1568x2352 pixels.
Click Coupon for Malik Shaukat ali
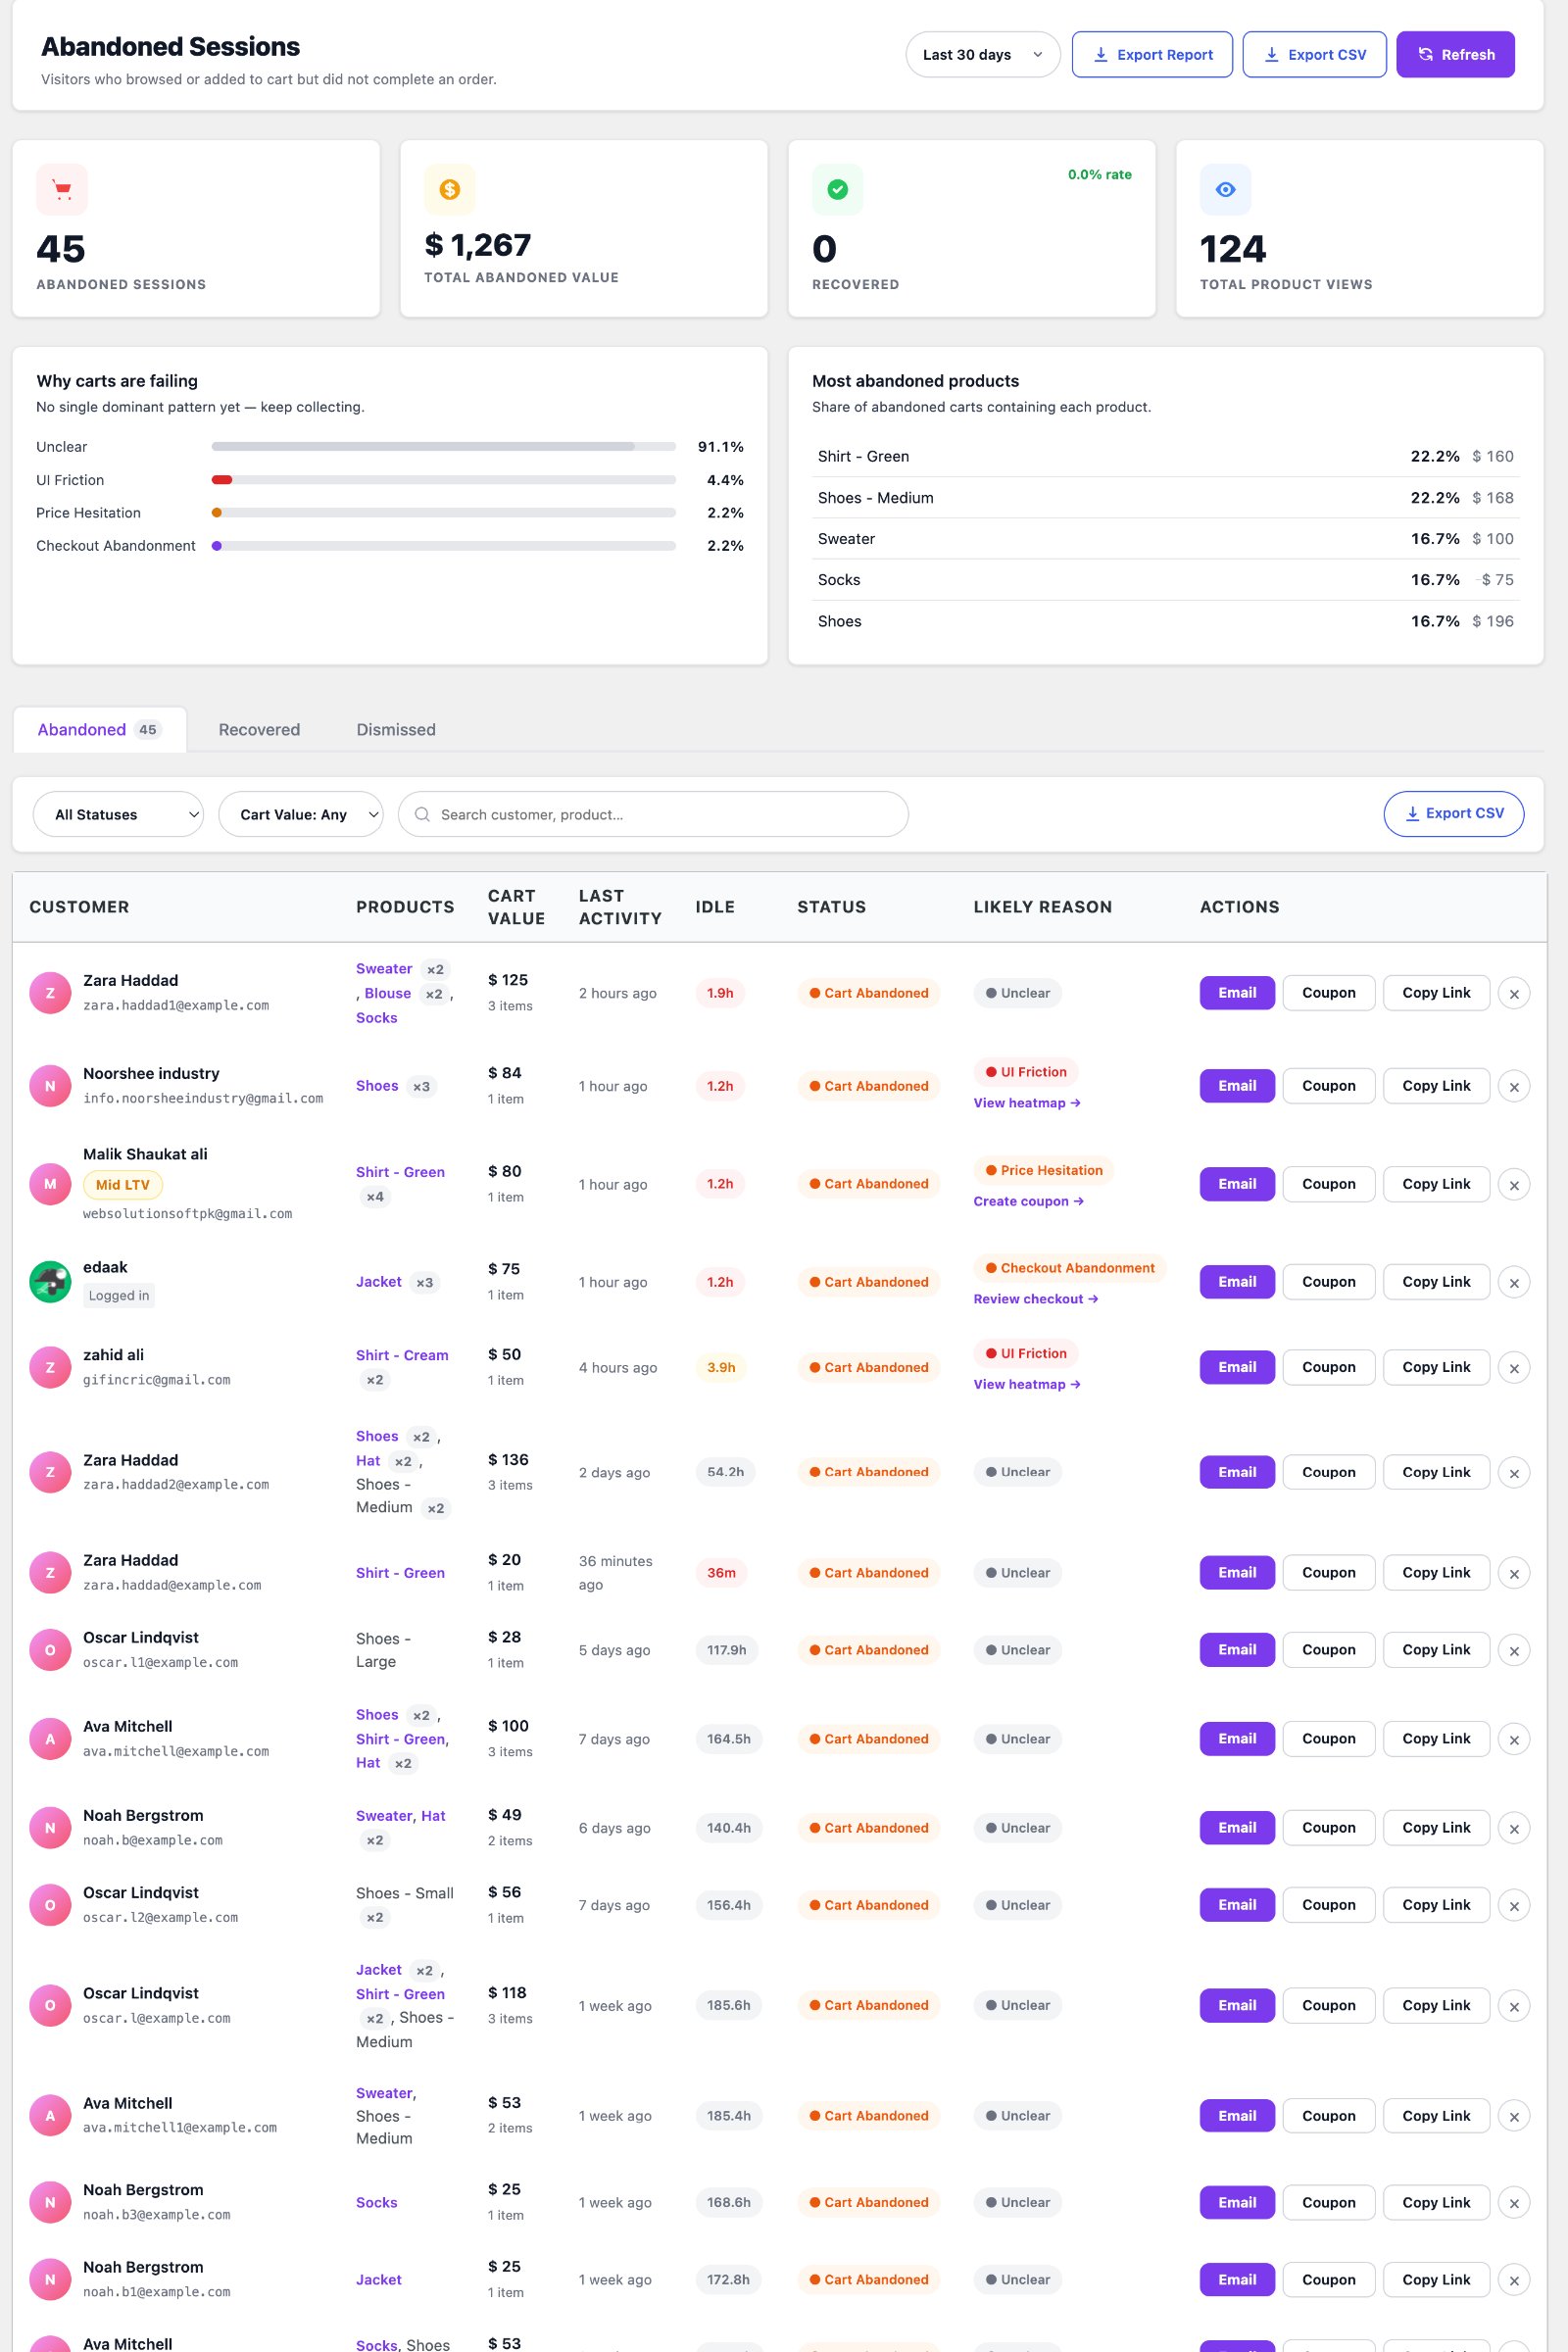[1329, 1184]
